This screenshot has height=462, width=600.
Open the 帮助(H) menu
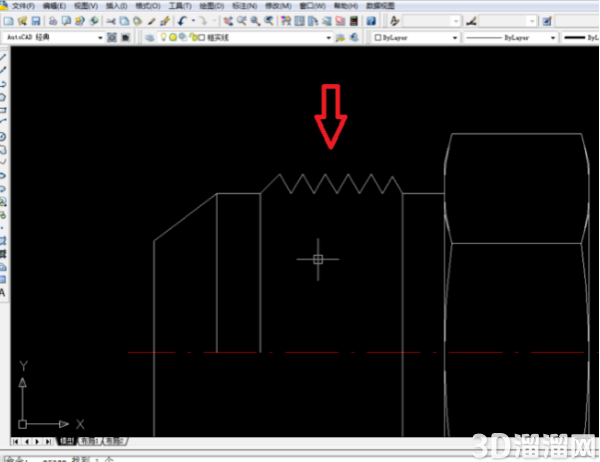[346, 6]
